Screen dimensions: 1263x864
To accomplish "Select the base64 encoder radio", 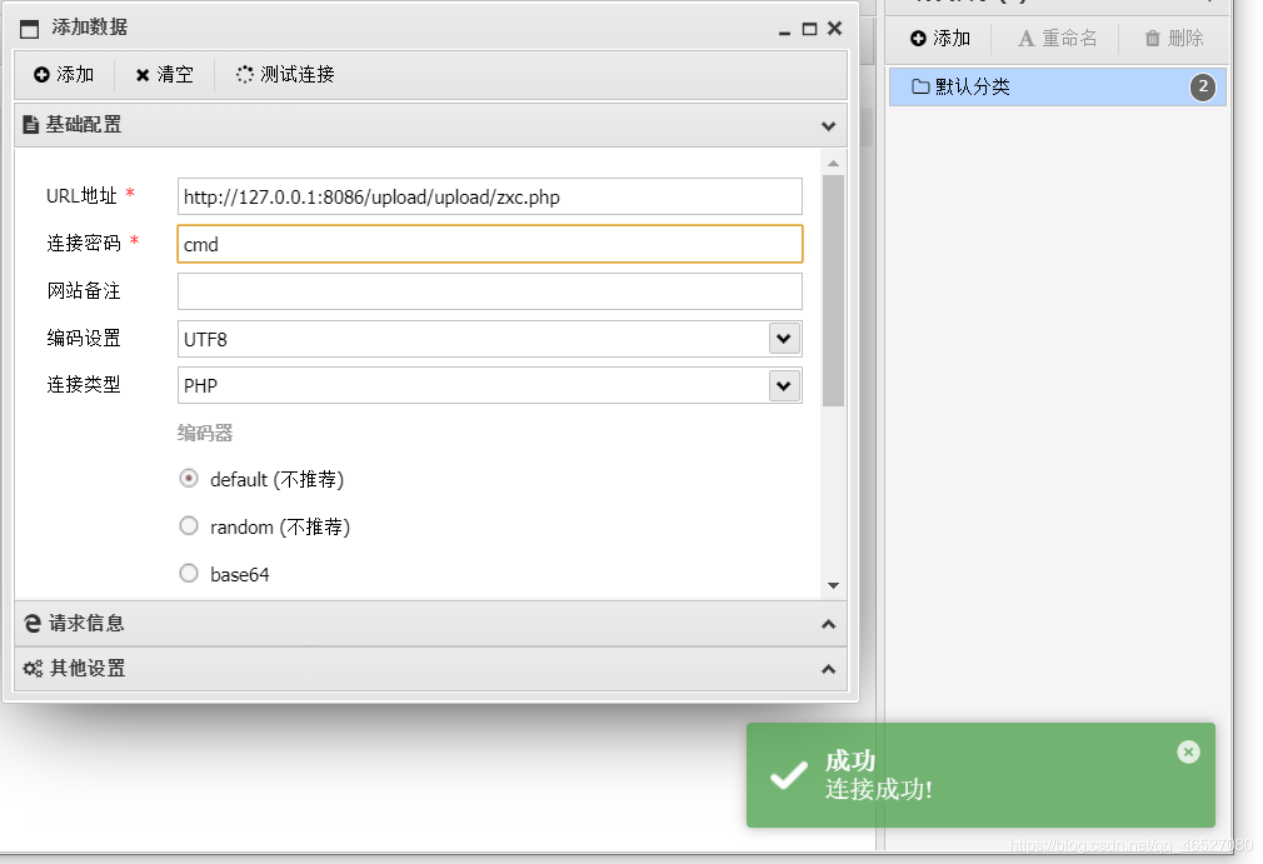I will pos(188,573).
